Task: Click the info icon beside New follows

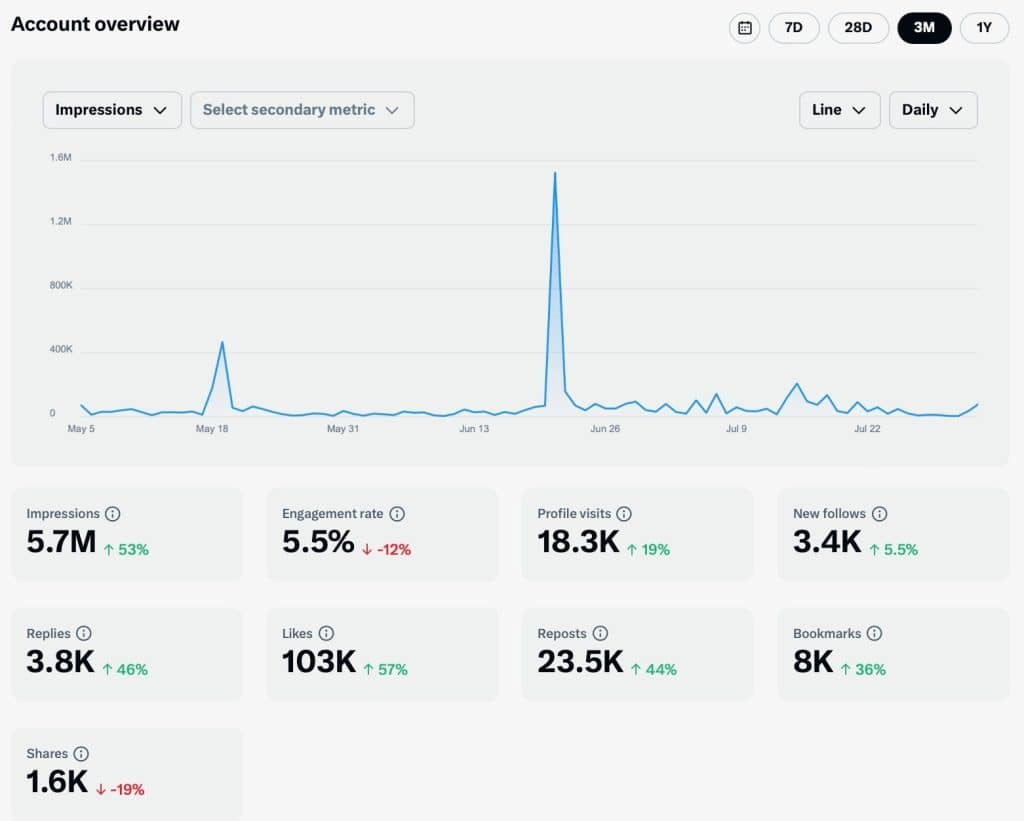Action: (x=879, y=514)
